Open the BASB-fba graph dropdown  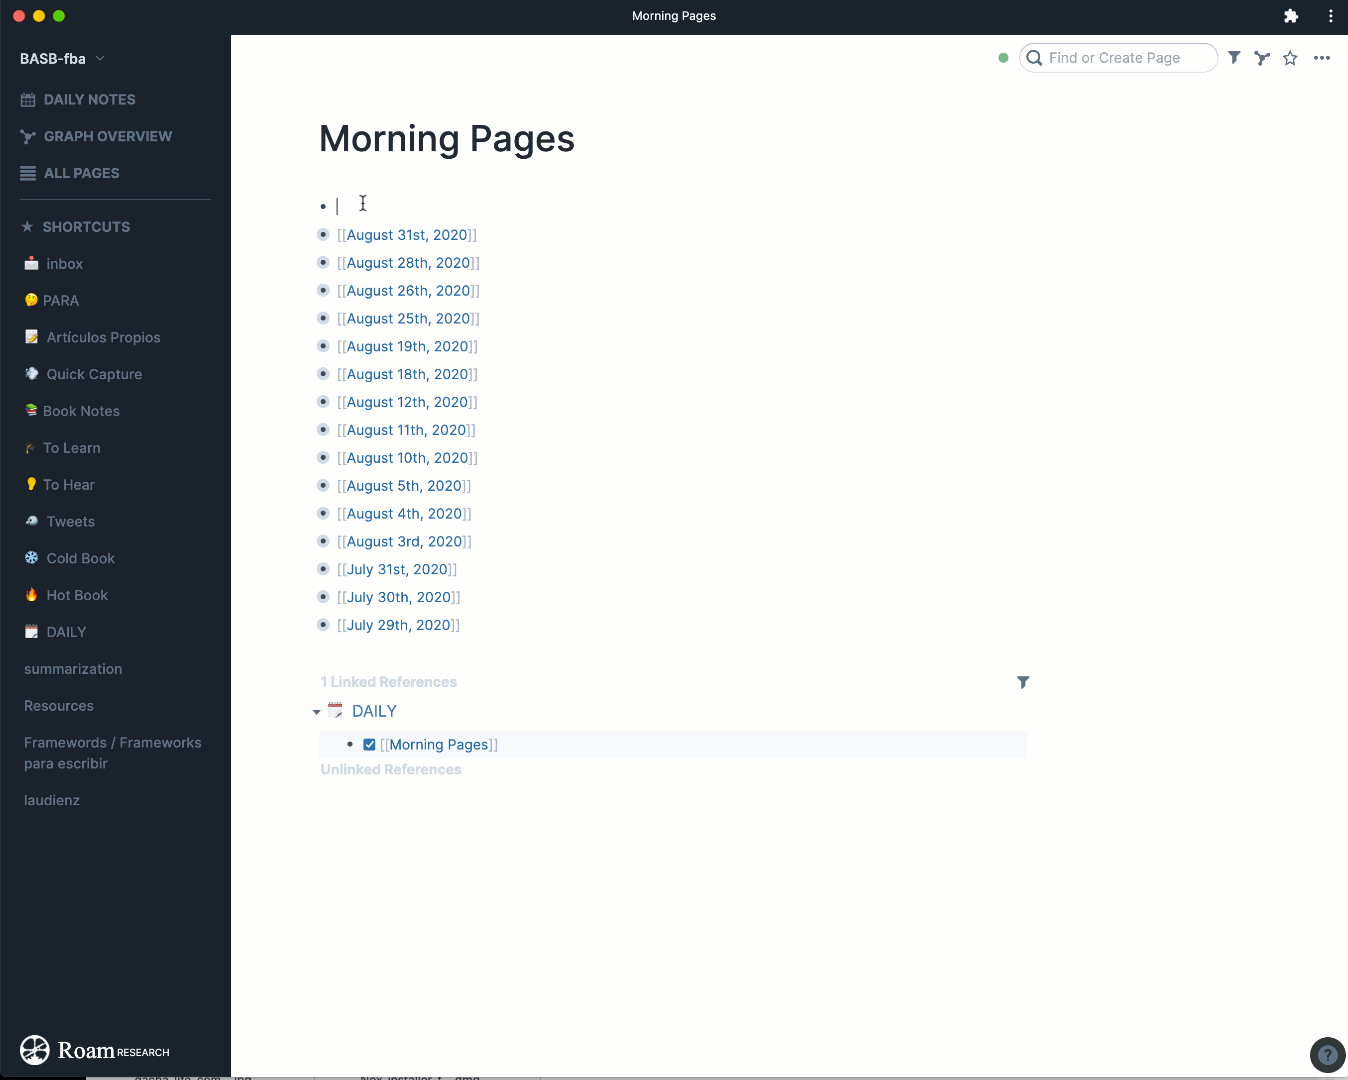[62, 59]
